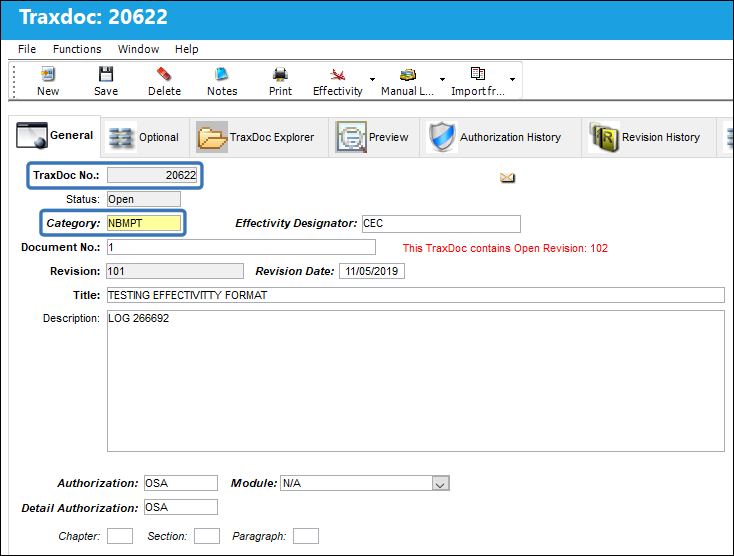Viewport: 734px width, 556px height.
Task: Click the Document No. field
Action: (x=241, y=247)
